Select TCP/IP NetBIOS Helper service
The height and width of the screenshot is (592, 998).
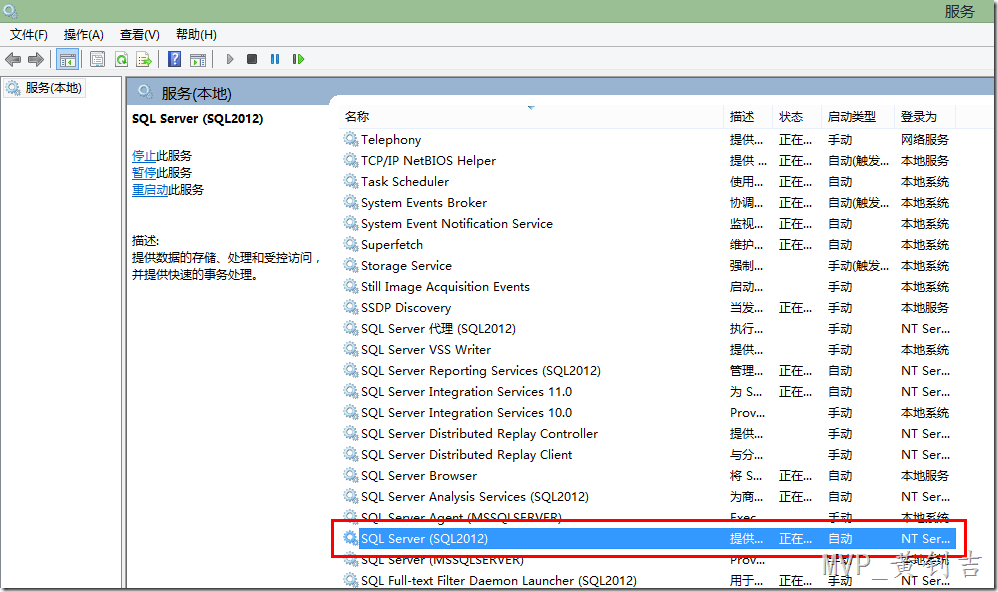point(648,160)
